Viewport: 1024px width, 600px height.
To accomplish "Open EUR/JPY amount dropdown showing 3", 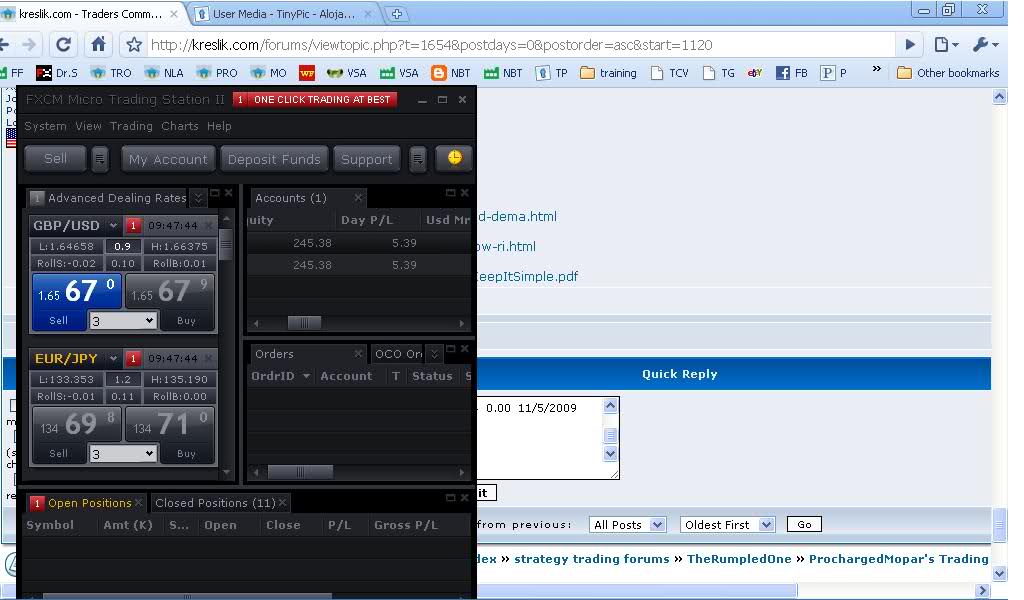I will pos(123,454).
